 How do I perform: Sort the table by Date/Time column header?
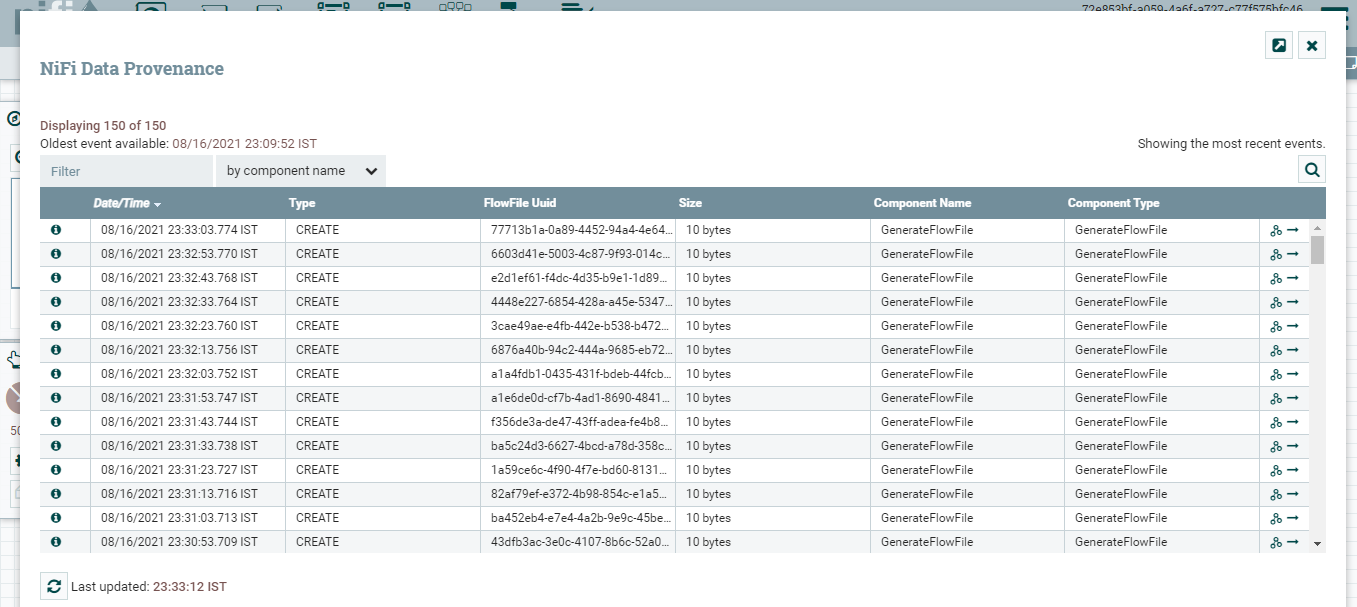(x=127, y=203)
